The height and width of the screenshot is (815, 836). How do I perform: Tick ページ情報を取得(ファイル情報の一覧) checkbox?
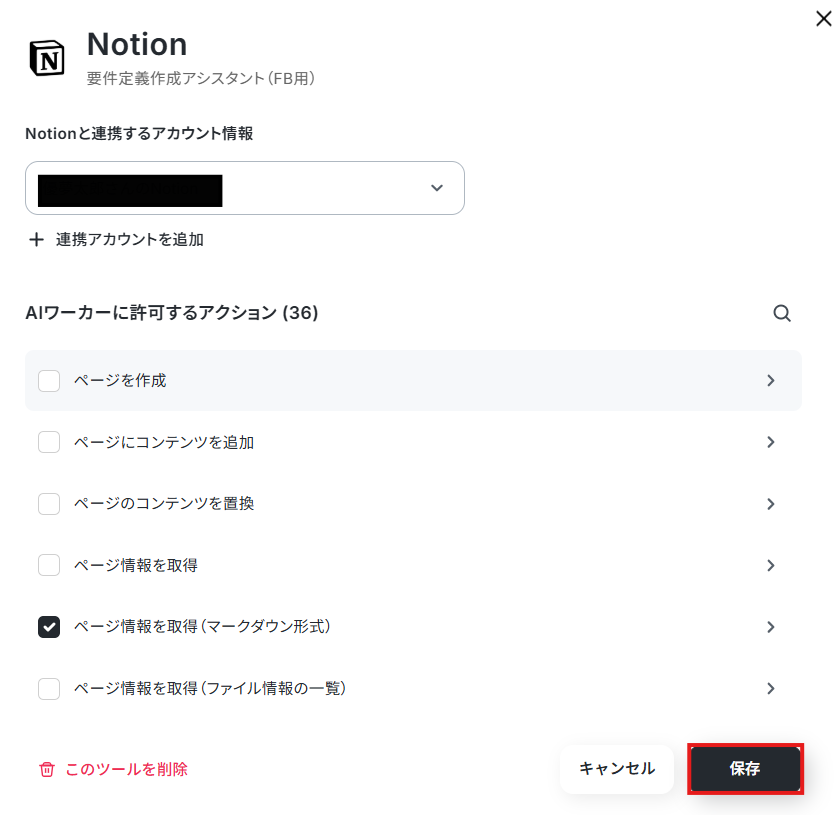[49, 688]
